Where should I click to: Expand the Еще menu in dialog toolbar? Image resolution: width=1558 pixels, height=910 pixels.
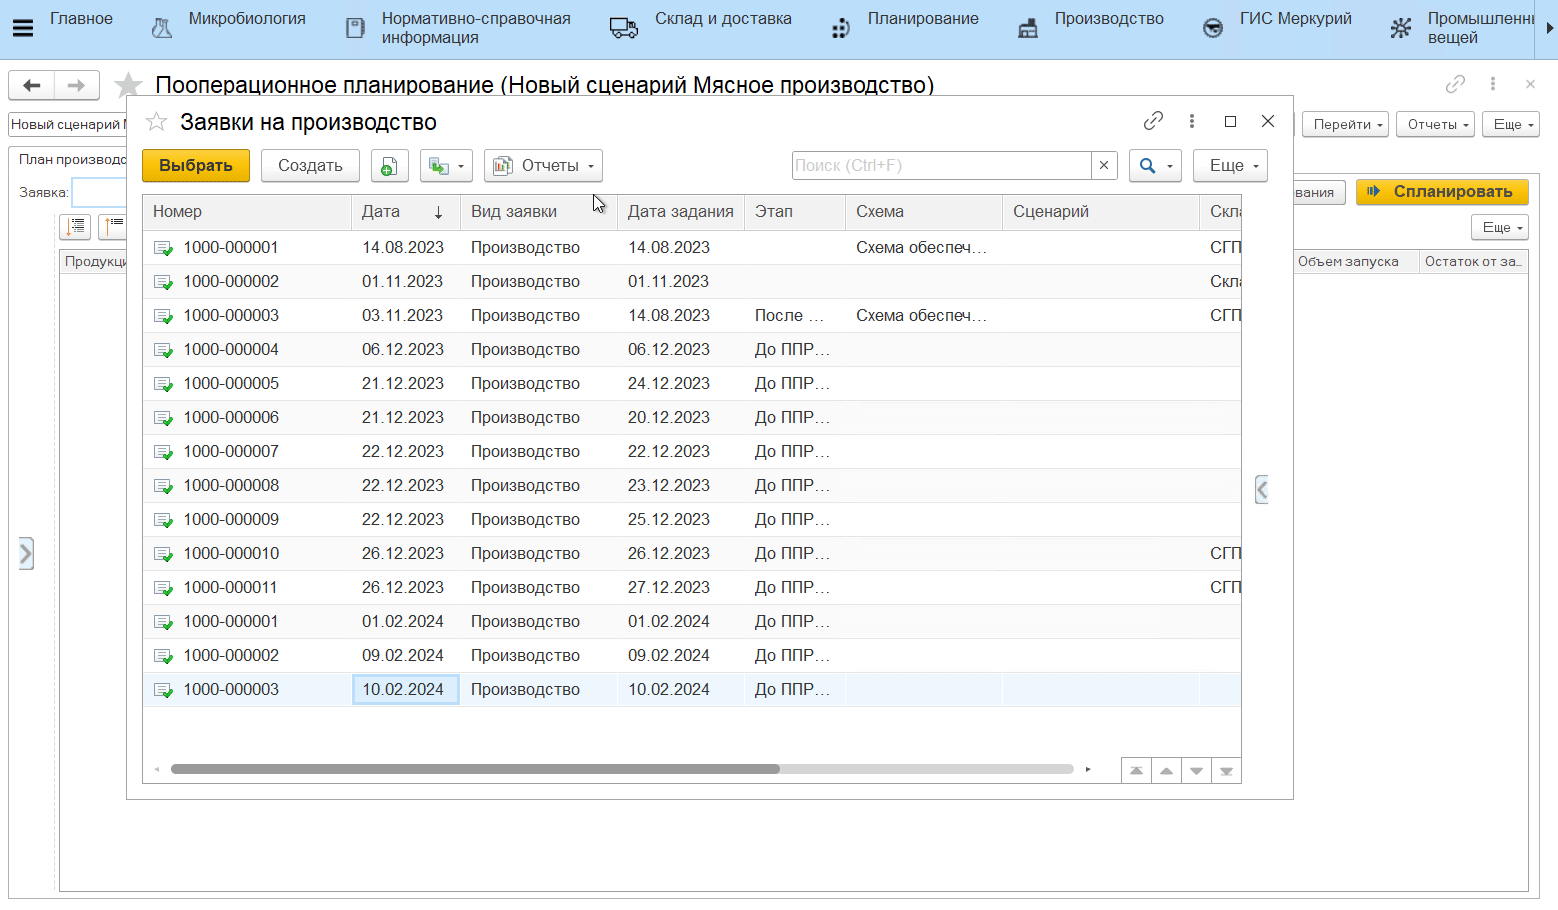tap(1230, 166)
